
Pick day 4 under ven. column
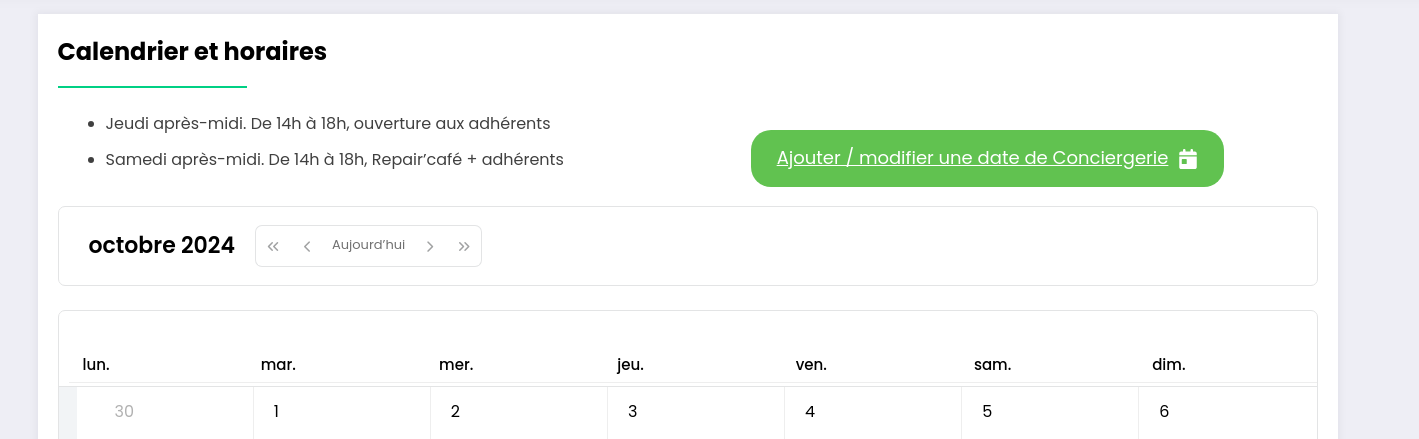(873, 413)
